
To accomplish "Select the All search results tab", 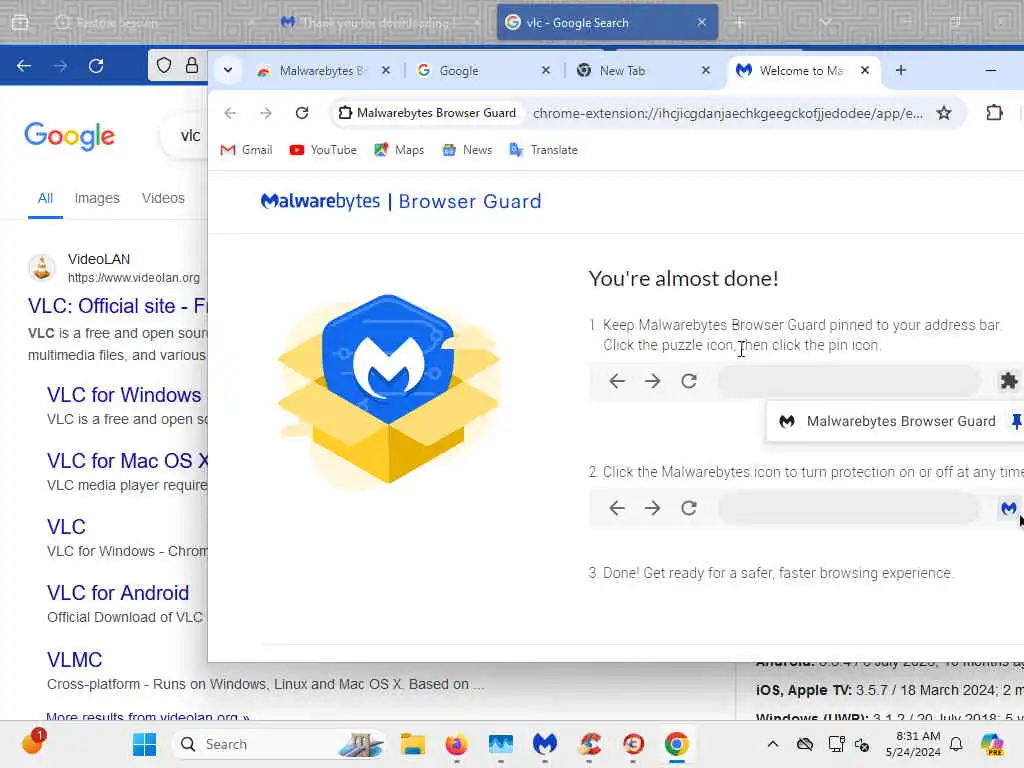I will pyautogui.click(x=45, y=198).
